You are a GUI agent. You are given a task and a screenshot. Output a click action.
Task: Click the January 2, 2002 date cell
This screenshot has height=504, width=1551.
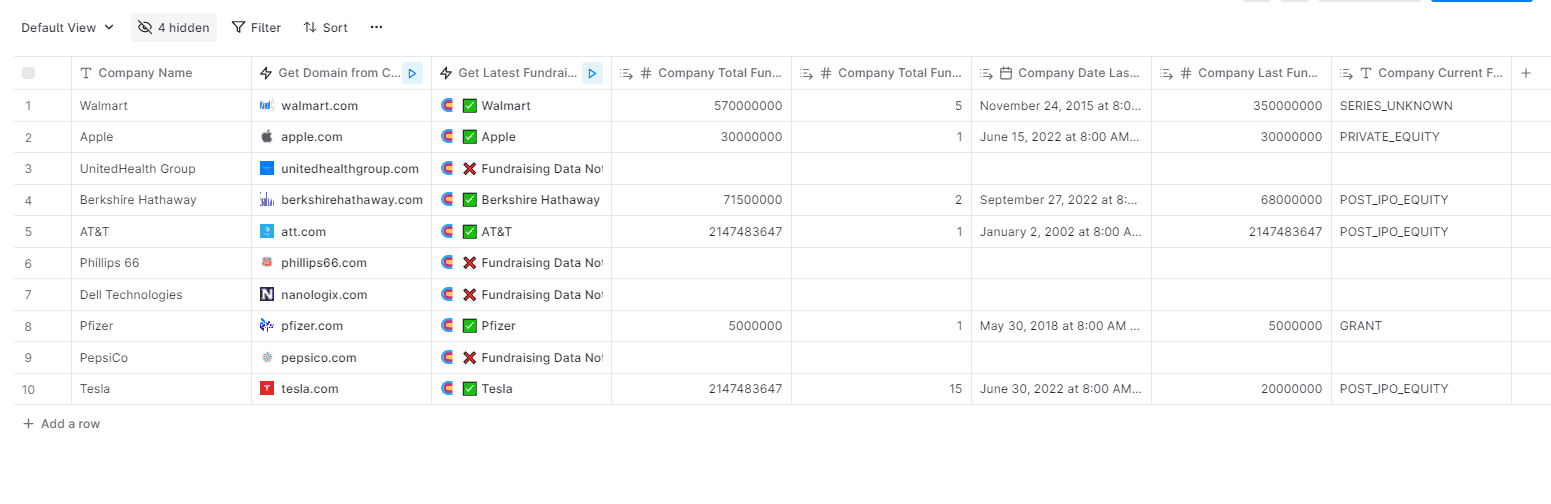pyautogui.click(x=1061, y=231)
